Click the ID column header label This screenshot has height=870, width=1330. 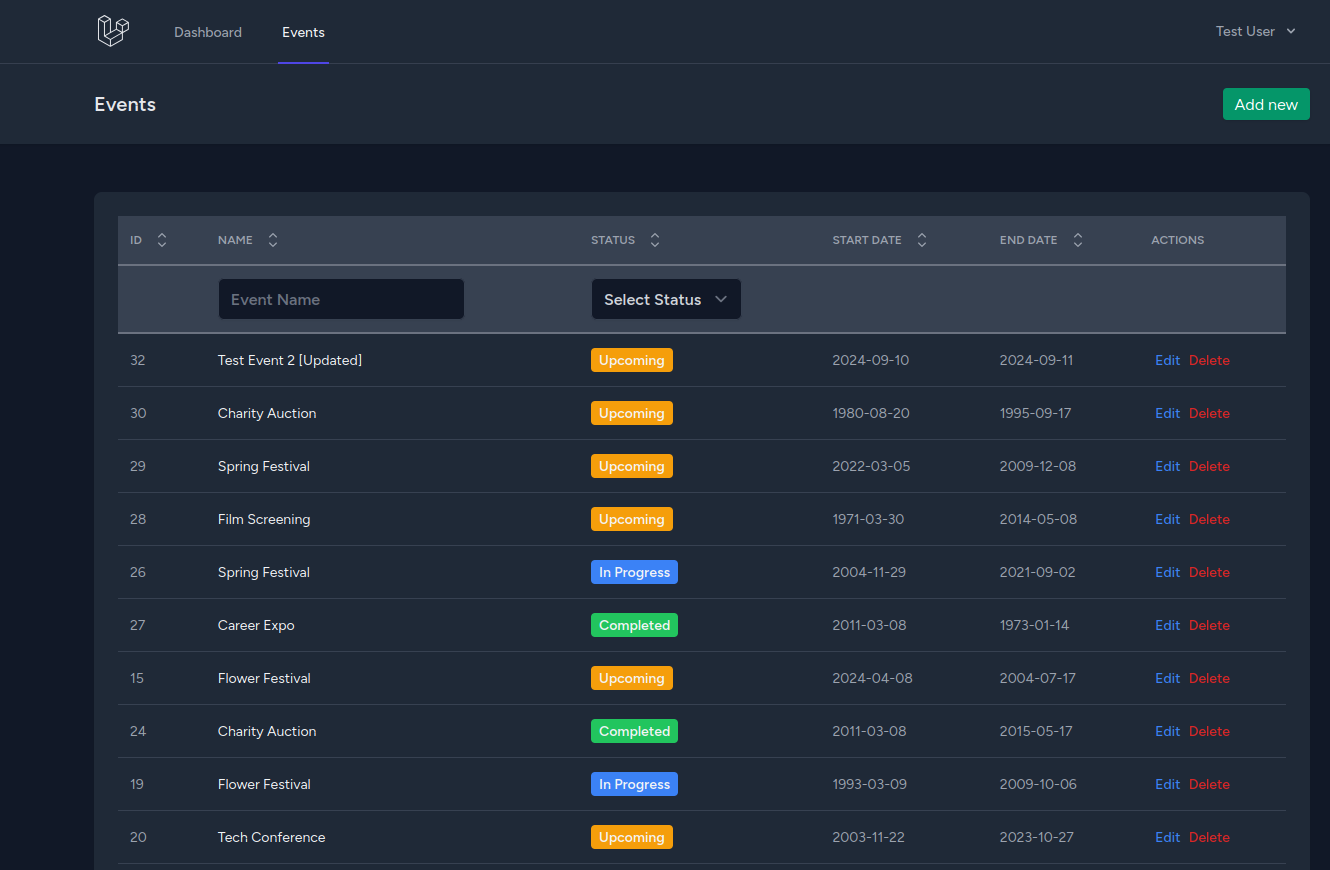coord(136,240)
